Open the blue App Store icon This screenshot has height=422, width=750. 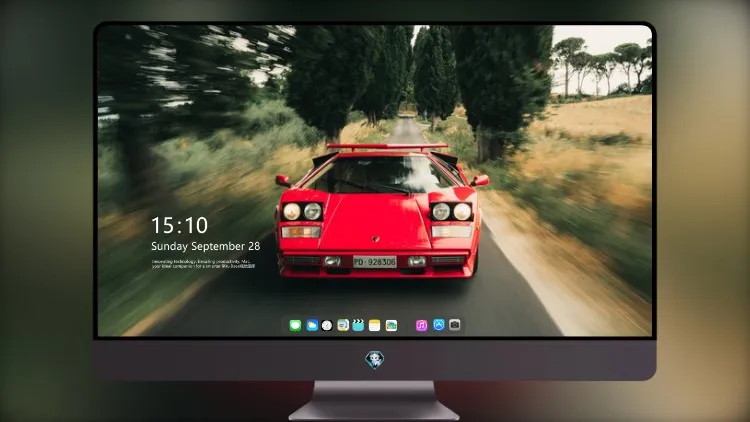(439, 325)
